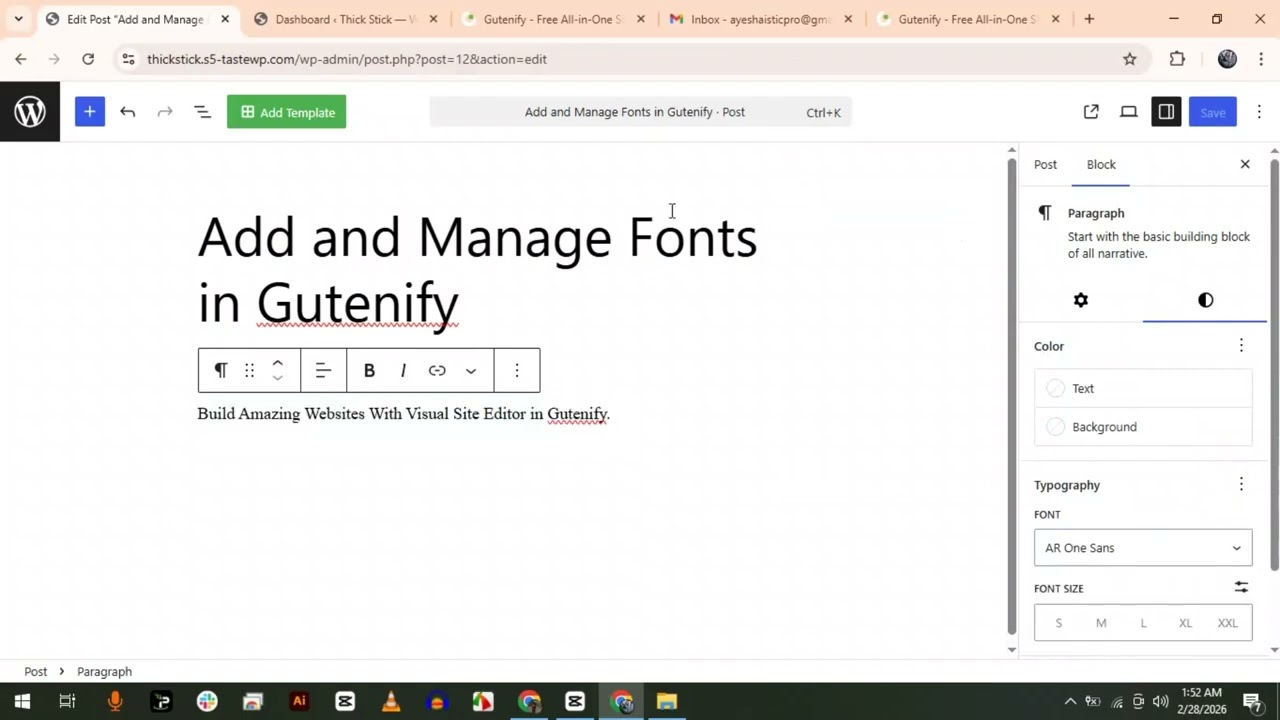Open browser extensions puzzle icon
This screenshot has height=720, width=1280.
(x=1177, y=59)
